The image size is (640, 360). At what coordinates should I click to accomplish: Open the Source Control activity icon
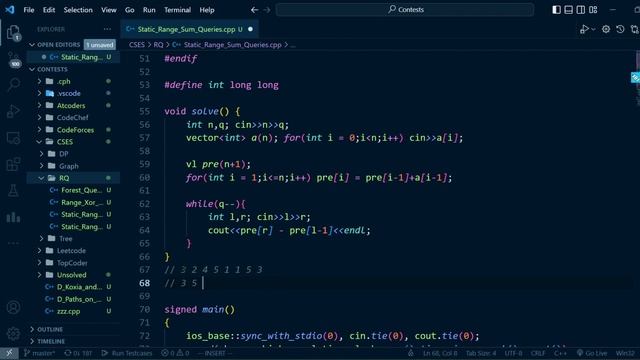(x=13, y=60)
